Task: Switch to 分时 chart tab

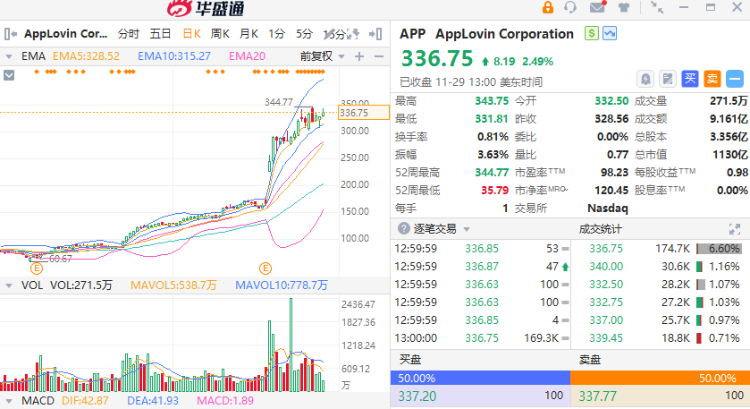Action: pyautogui.click(x=129, y=34)
